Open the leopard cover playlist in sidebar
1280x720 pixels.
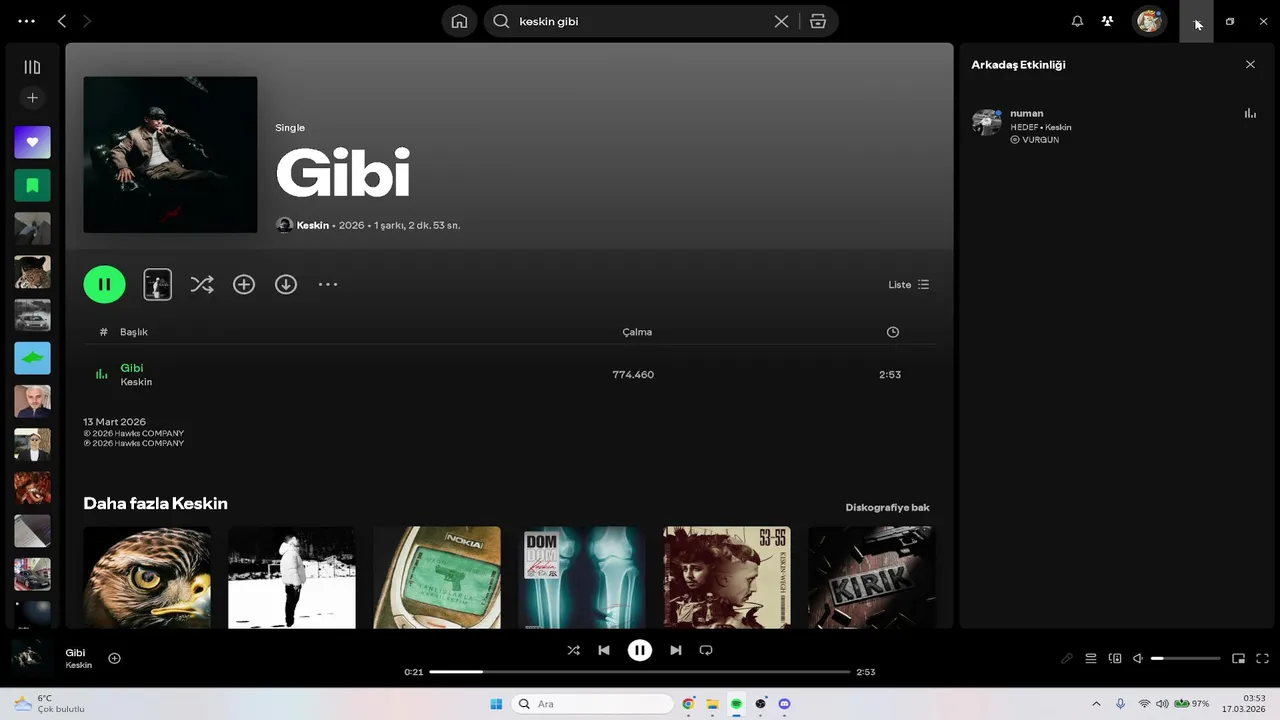coord(32,272)
